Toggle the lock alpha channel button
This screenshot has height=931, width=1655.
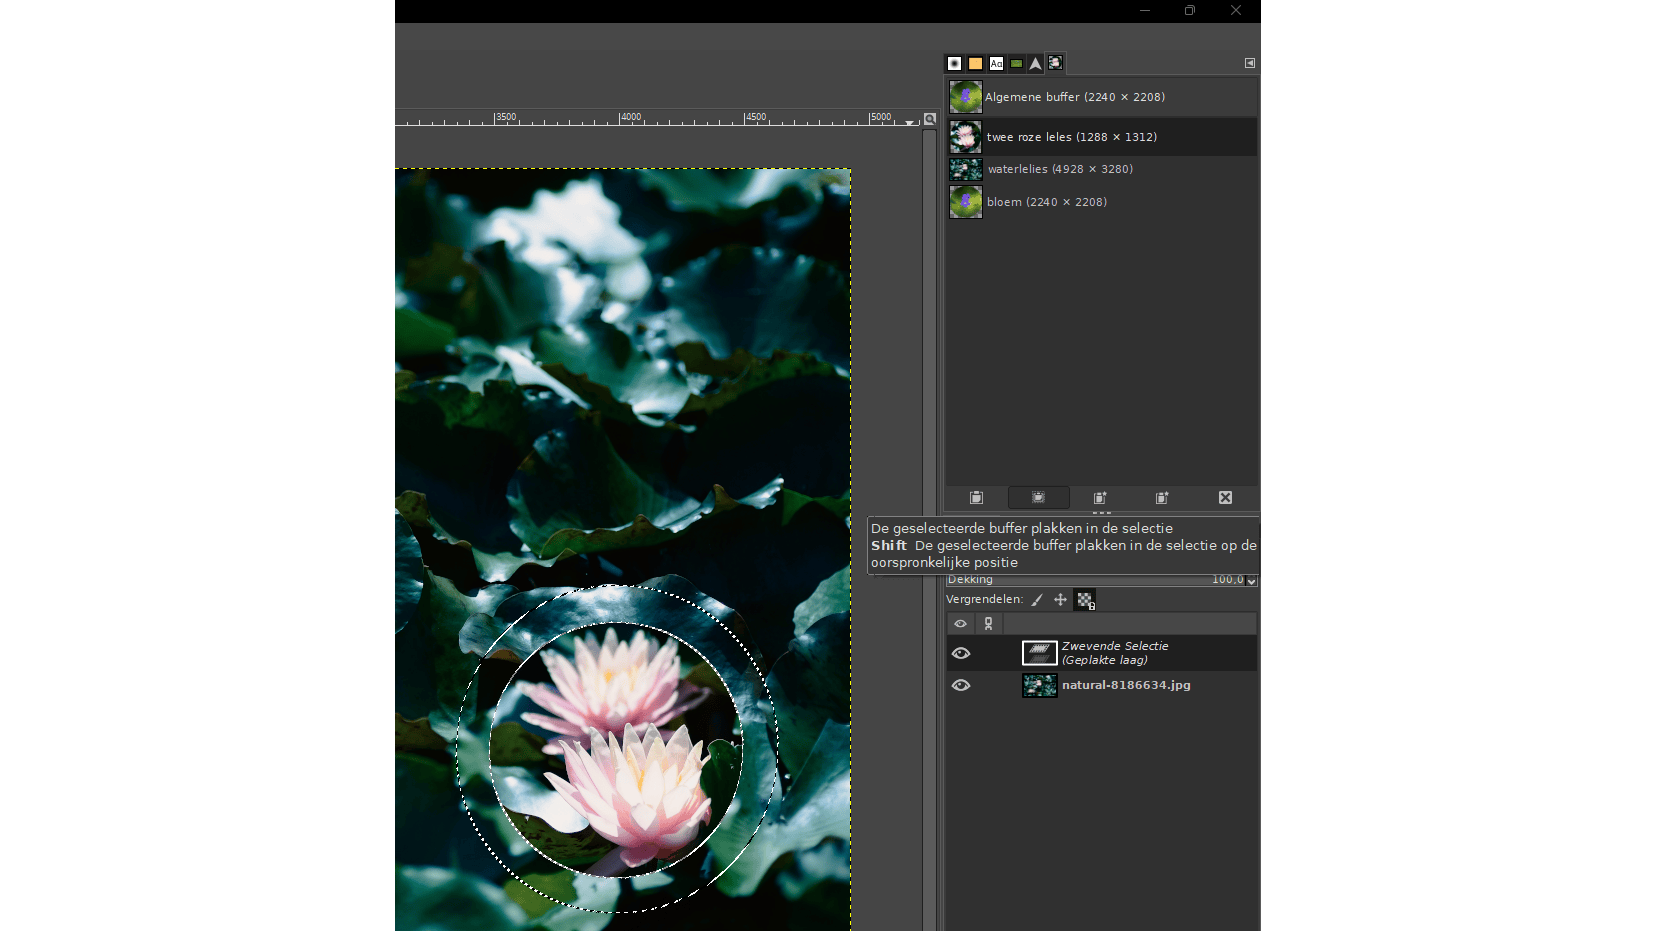1085,600
